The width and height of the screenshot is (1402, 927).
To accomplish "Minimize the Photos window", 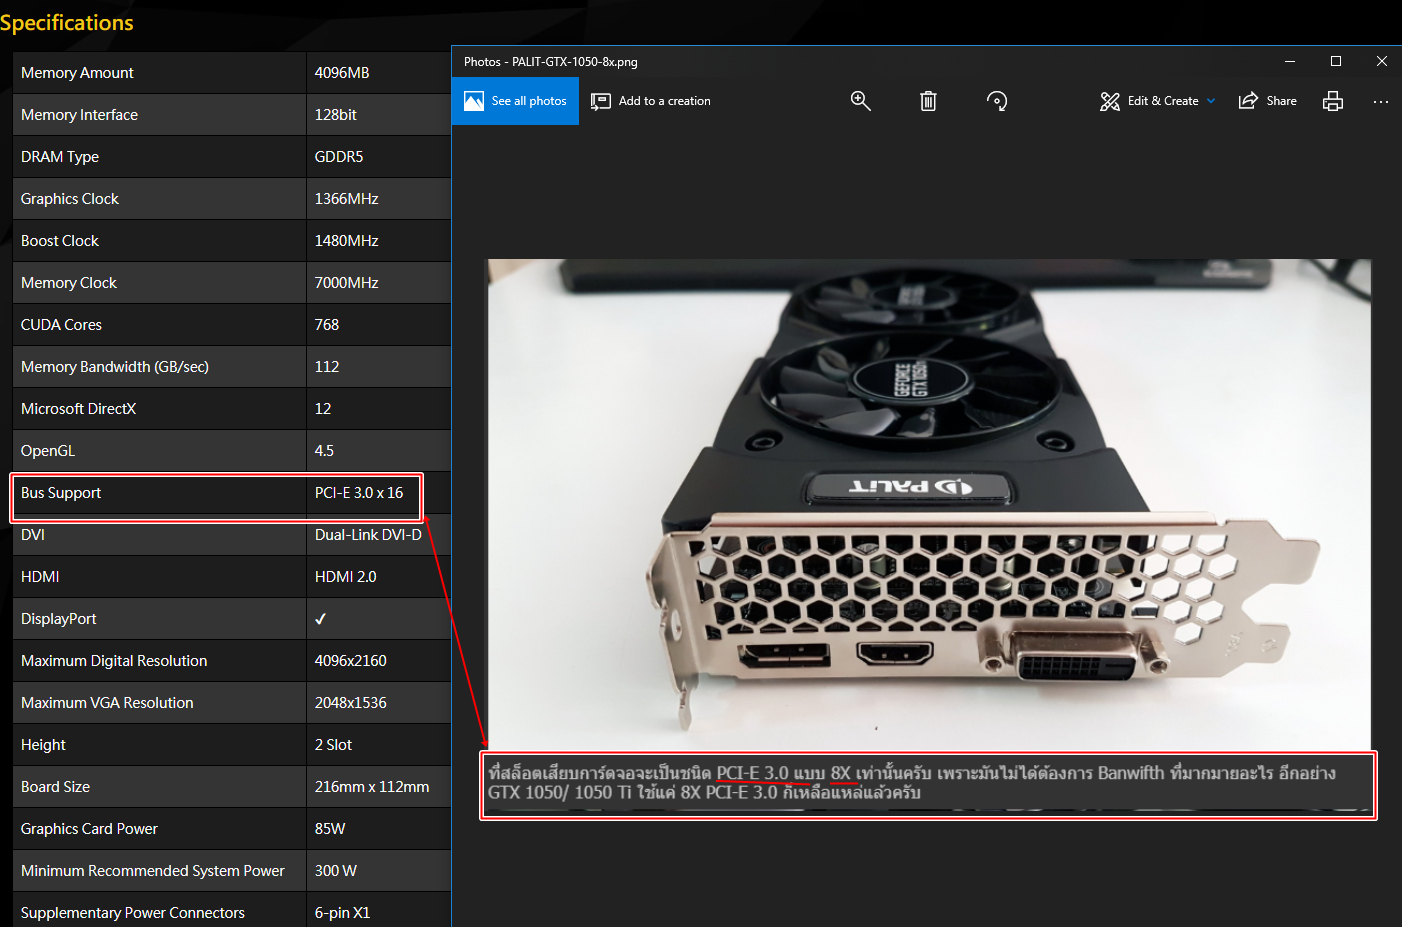I will click(1290, 61).
